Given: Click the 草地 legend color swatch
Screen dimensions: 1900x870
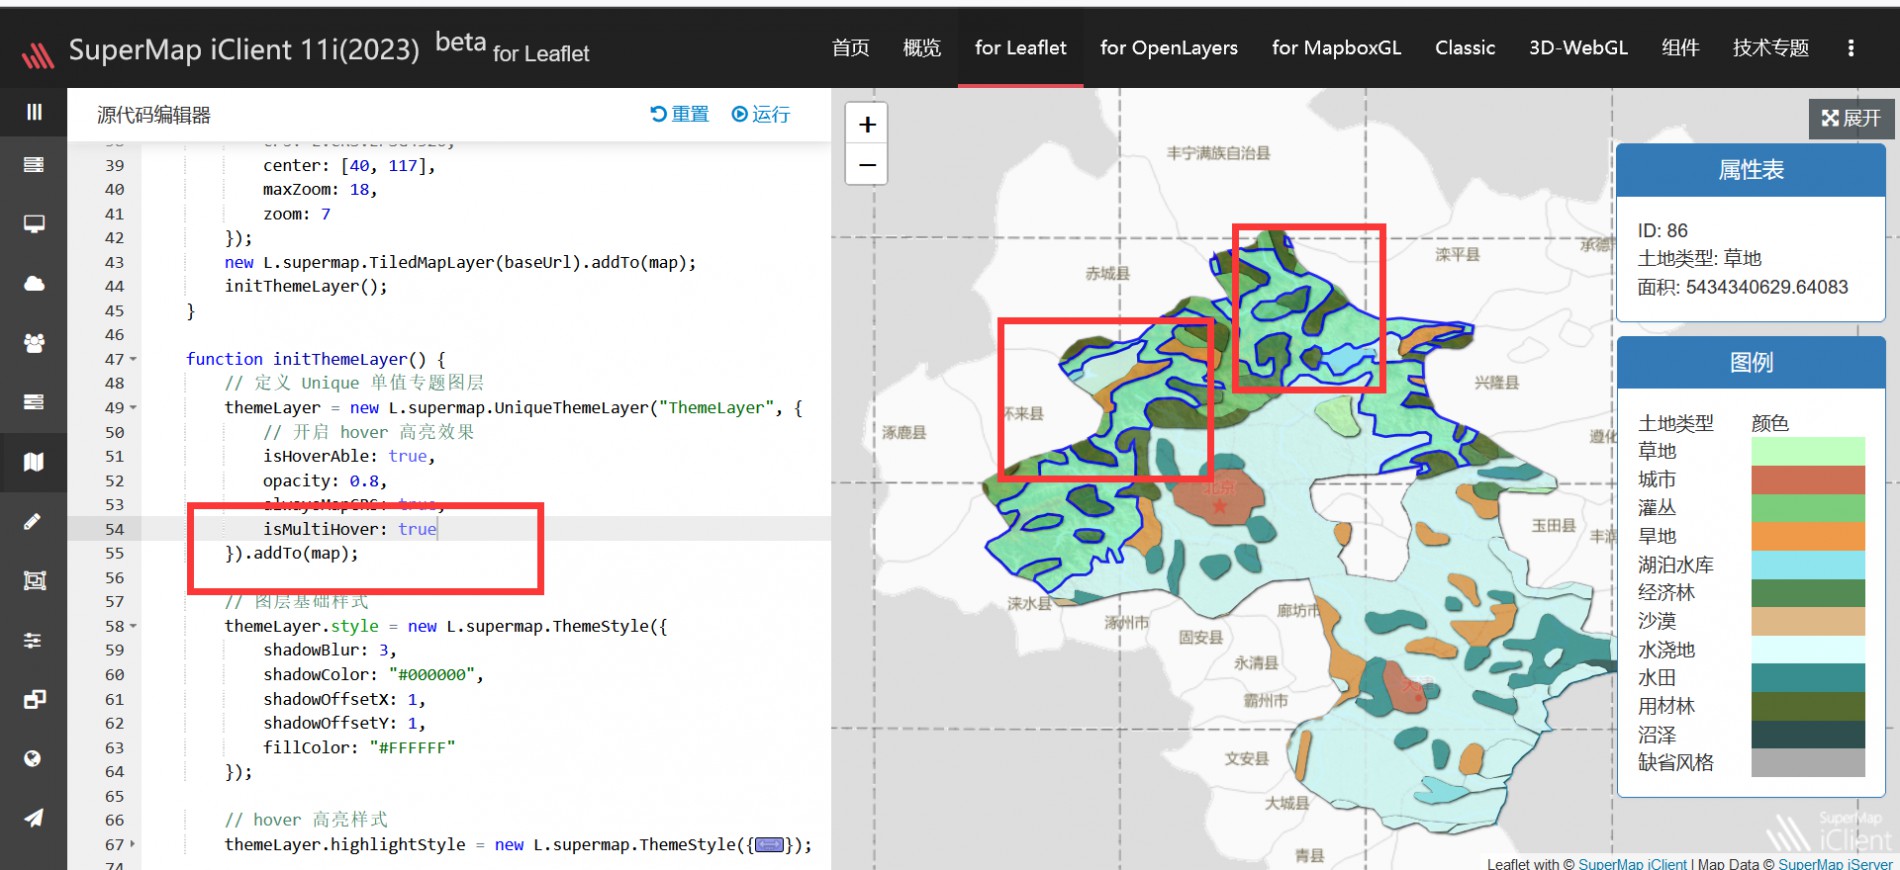Looking at the screenshot, I should tap(1808, 451).
